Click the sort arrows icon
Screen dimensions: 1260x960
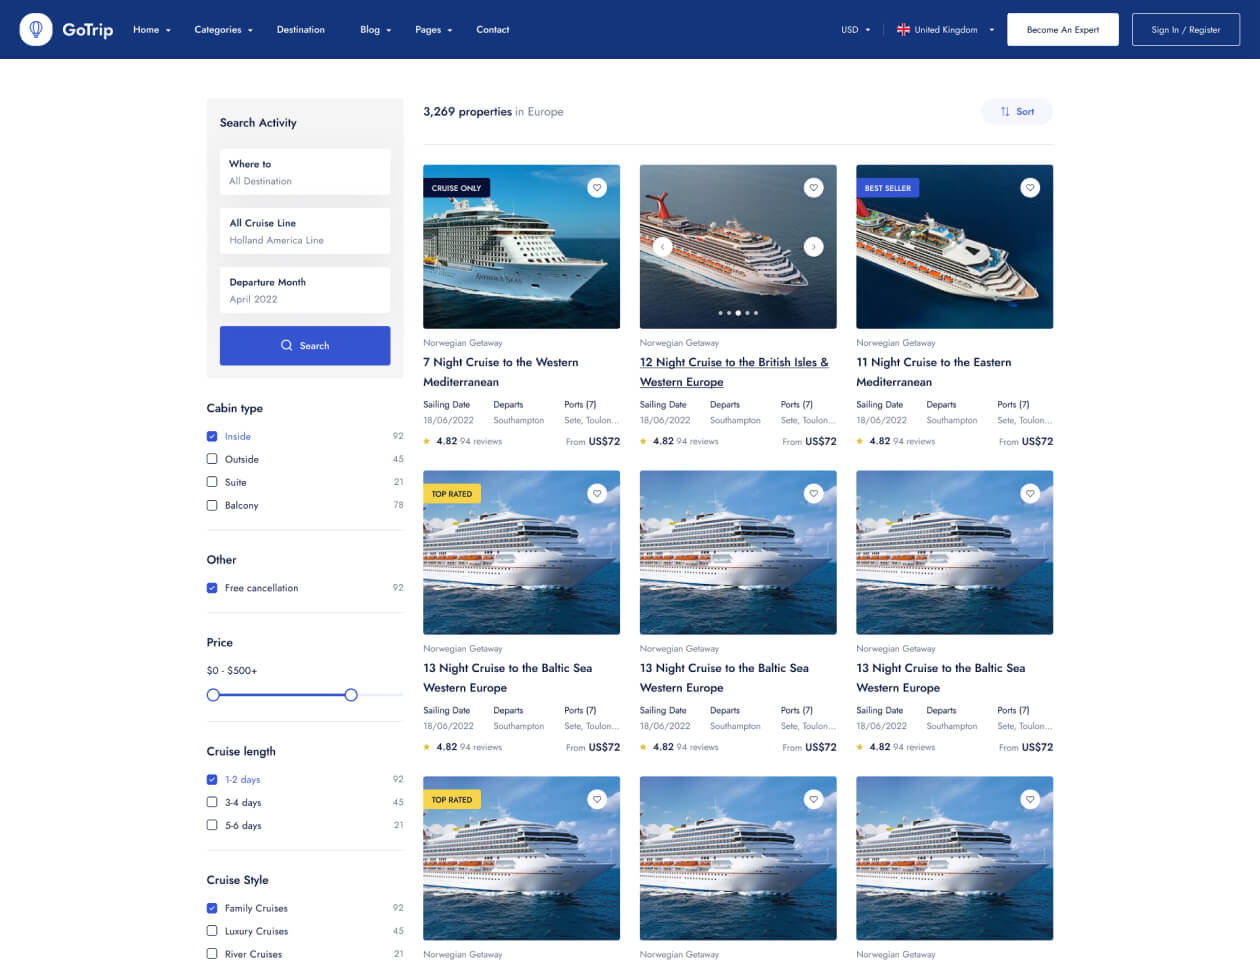1005,112
